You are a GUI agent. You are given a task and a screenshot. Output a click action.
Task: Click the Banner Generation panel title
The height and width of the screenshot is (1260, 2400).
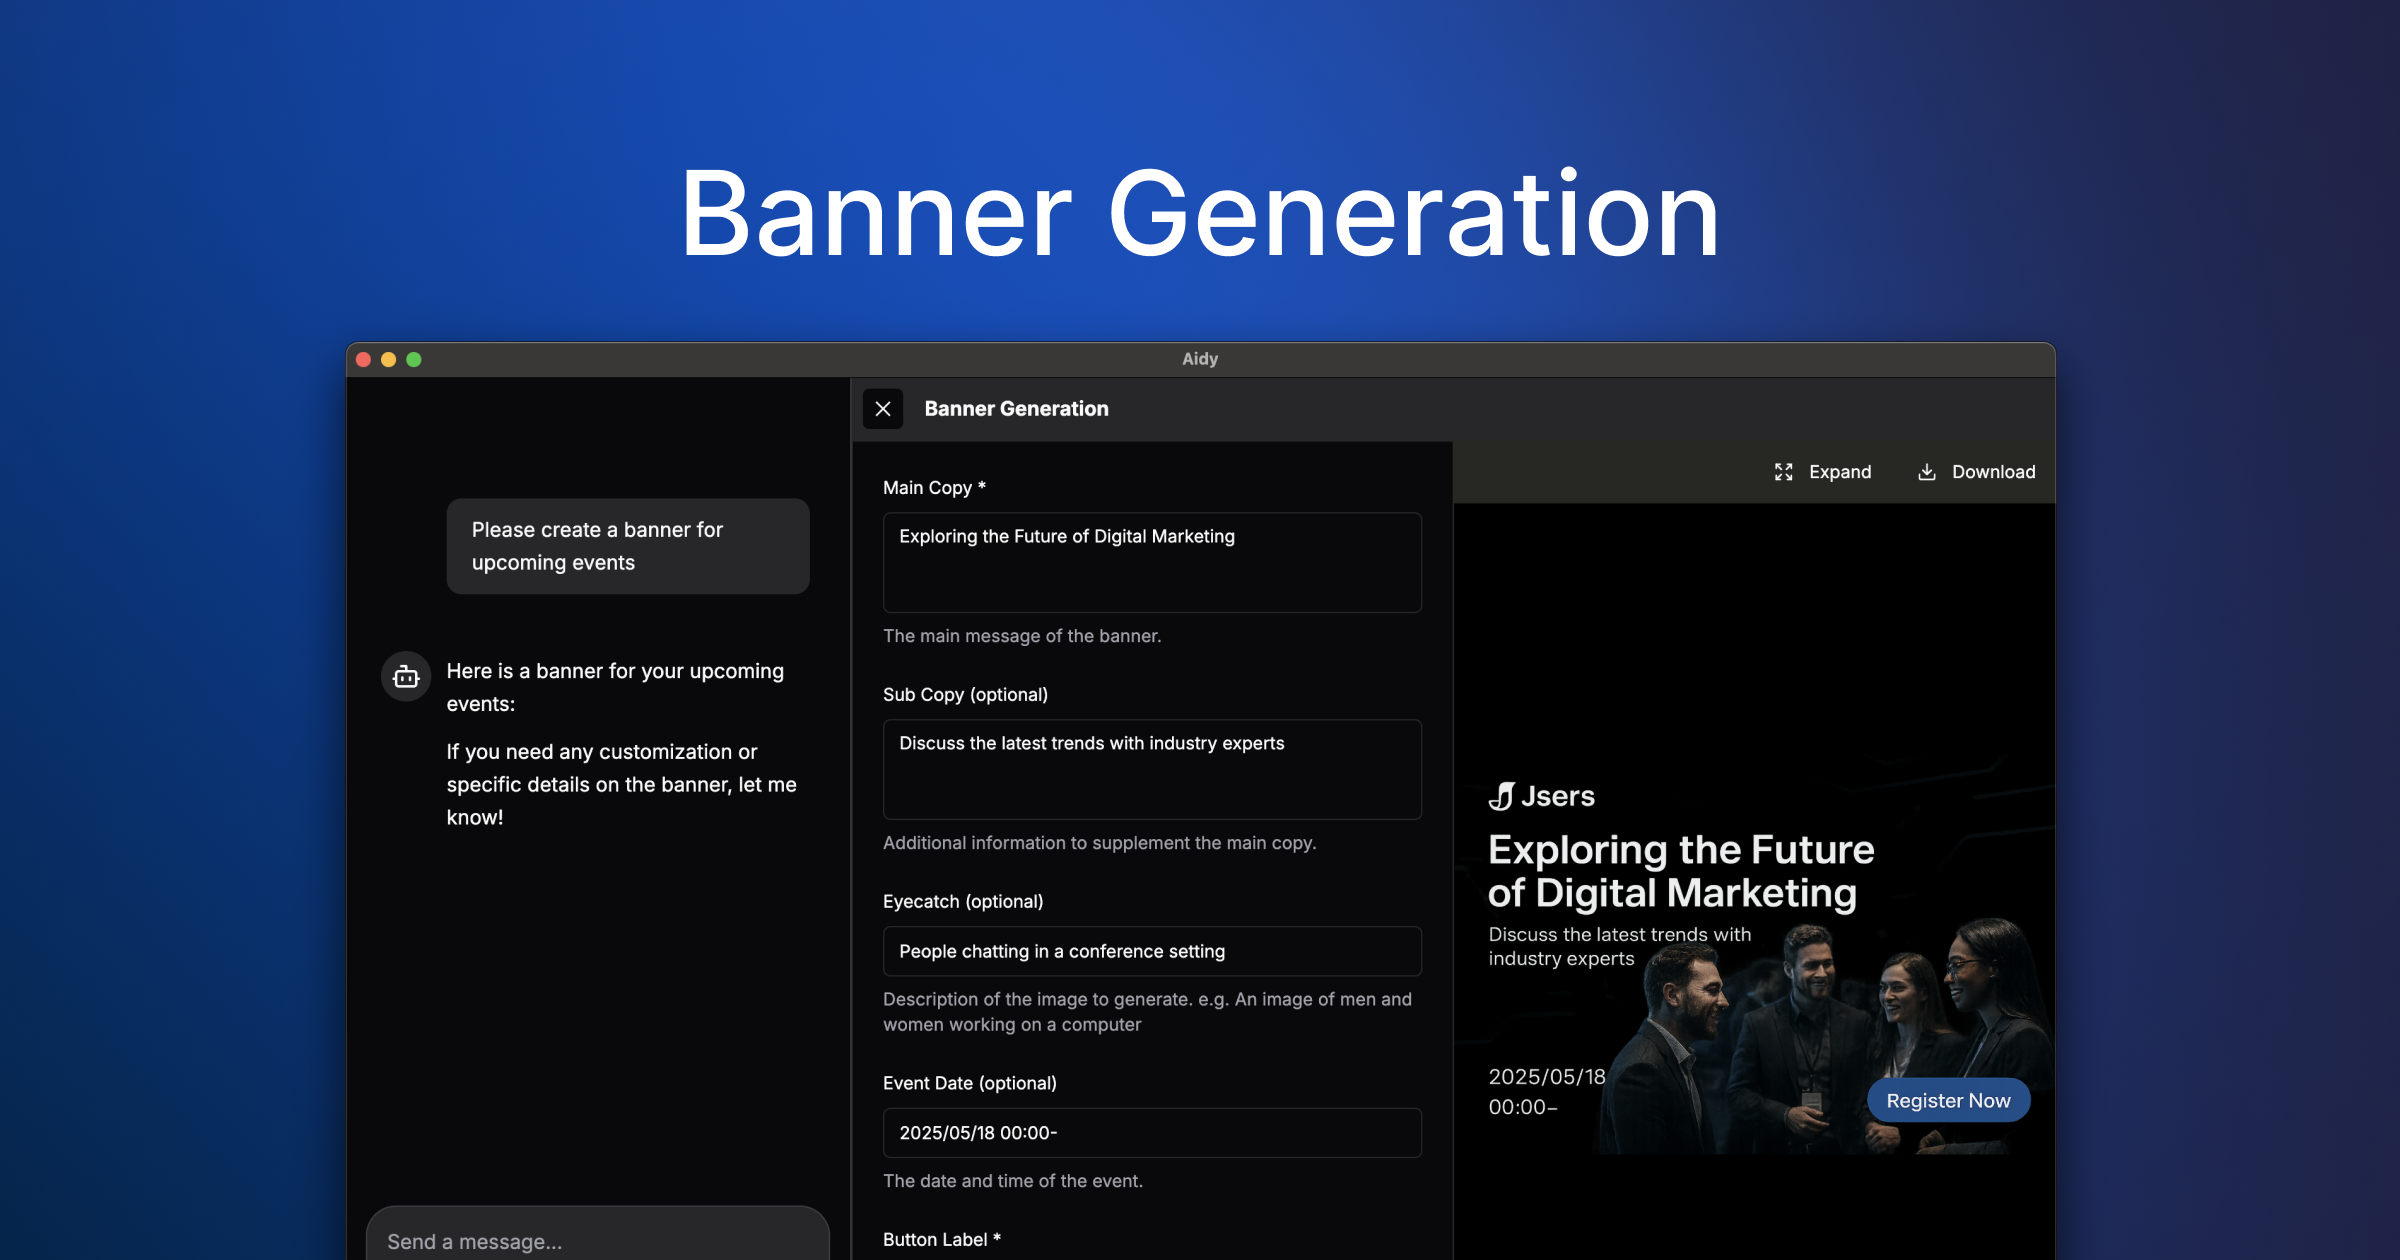pos(1016,409)
